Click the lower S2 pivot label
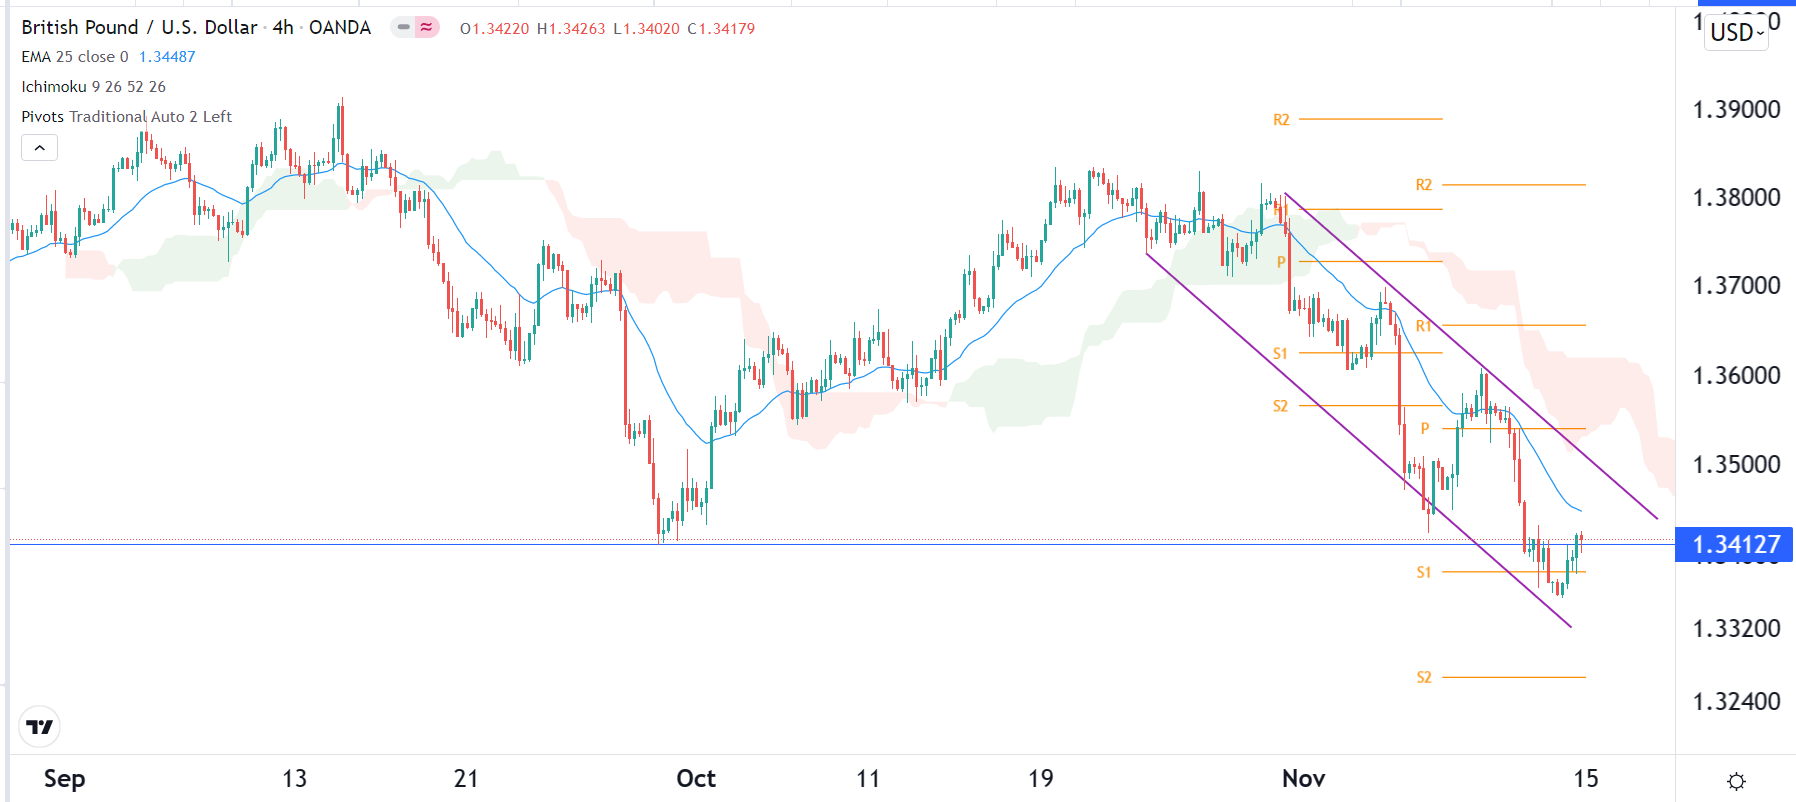1796x802 pixels. pyautogui.click(x=1424, y=678)
